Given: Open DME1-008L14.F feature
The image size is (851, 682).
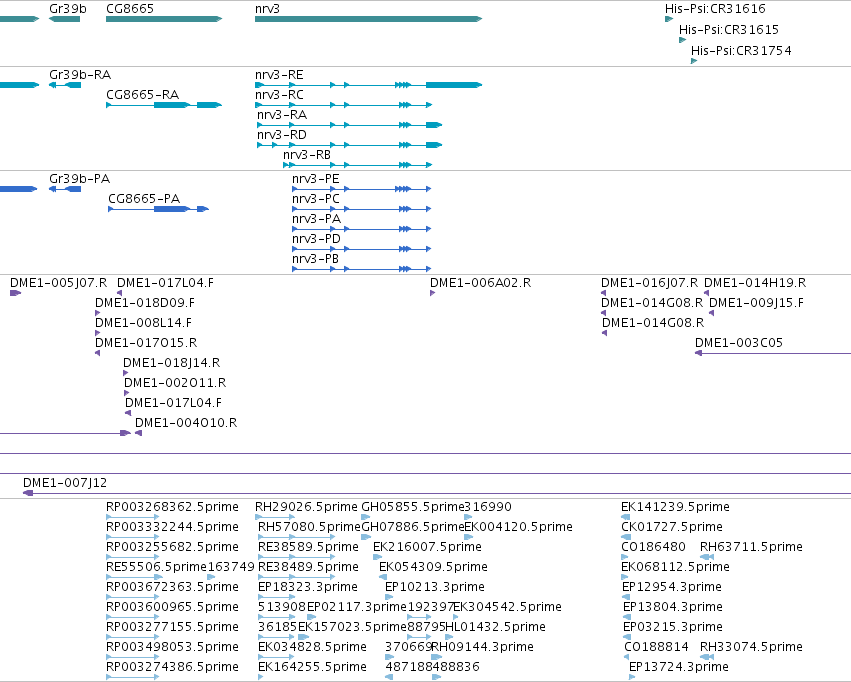Looking at the screenshot, I should click(143, 323).
